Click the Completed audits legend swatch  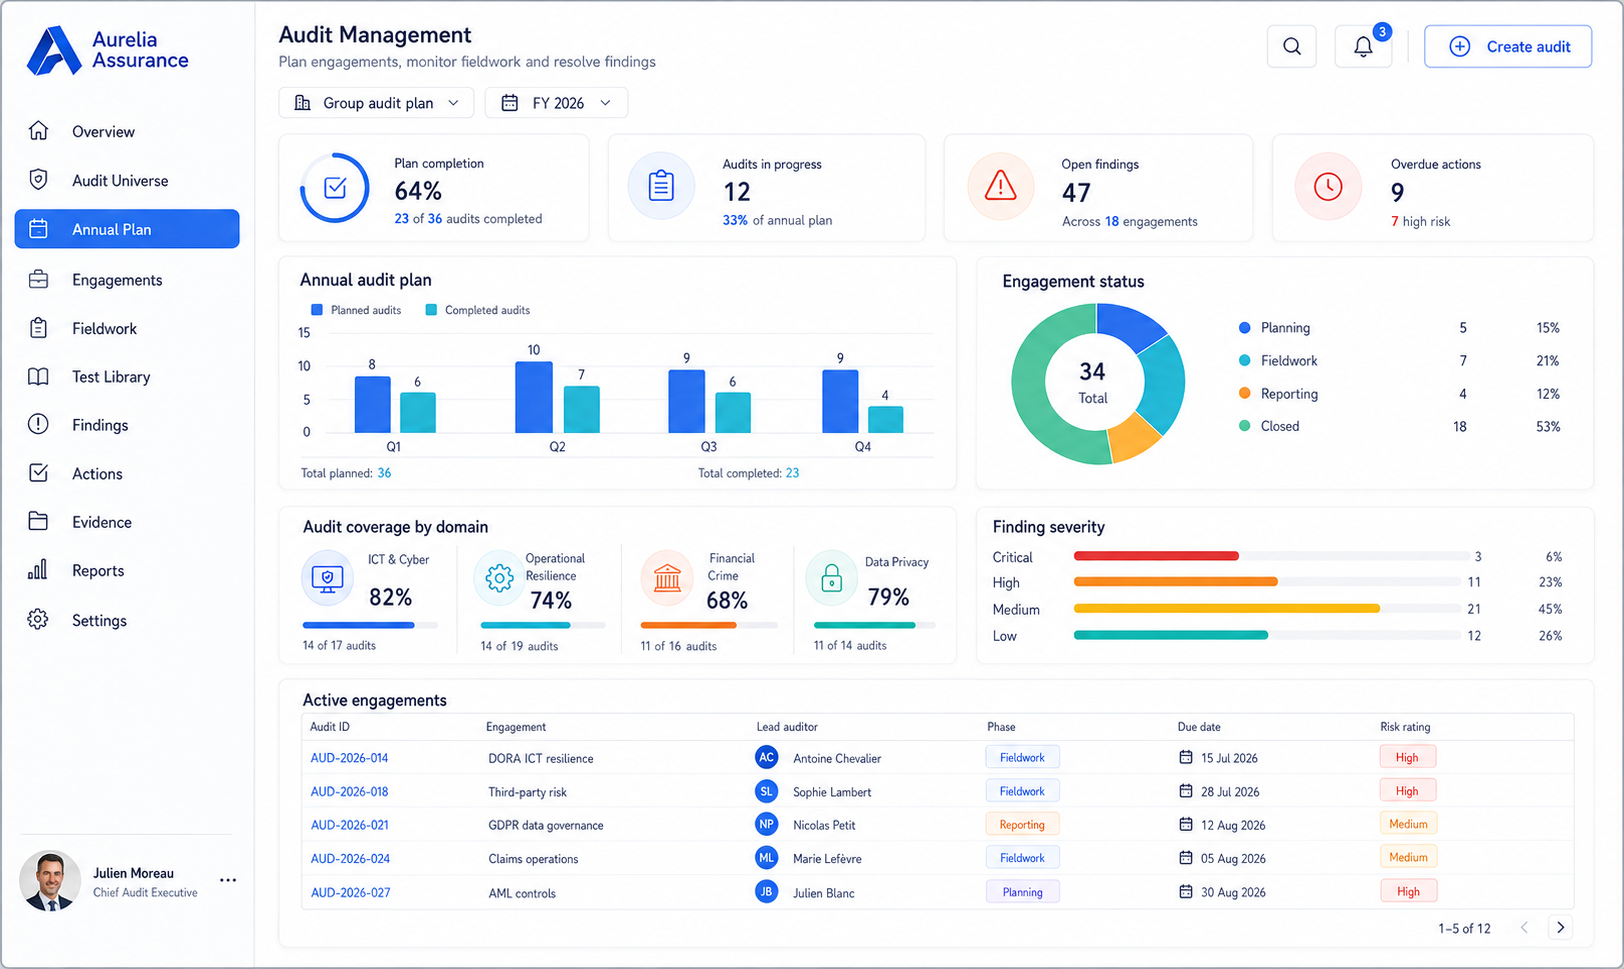point(431,310)
